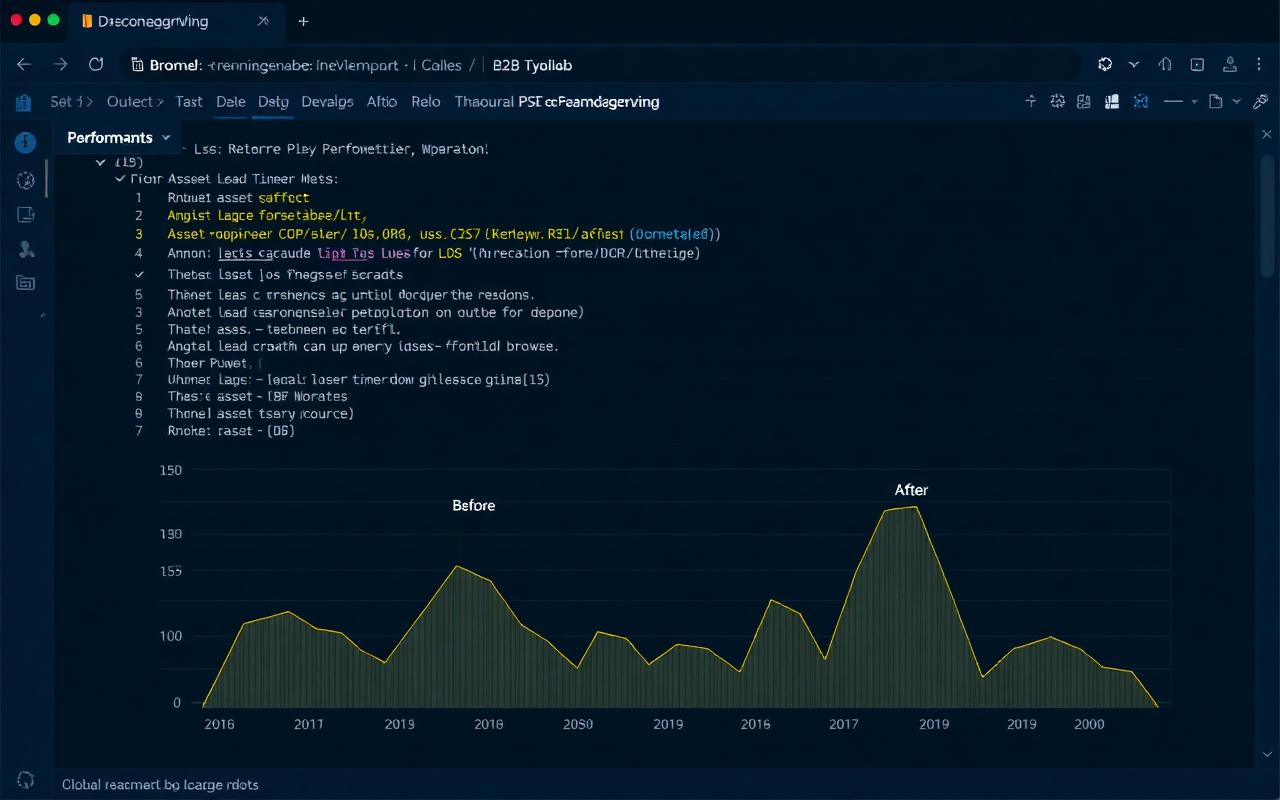Select line 'Angist Lagce forsetabee/Lit,'
This screenshot has height=800, width=1280.
click(267, 215)
